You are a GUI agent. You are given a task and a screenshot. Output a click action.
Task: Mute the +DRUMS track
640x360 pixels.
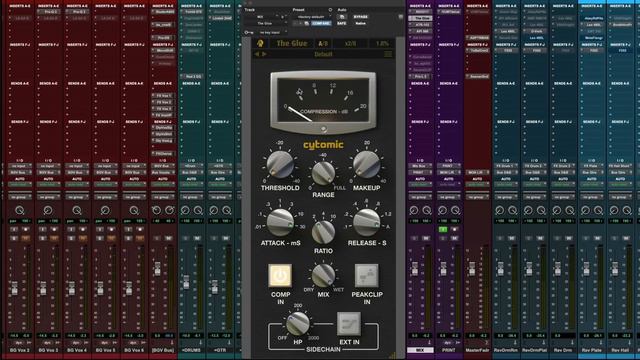[x=197, y=238]
